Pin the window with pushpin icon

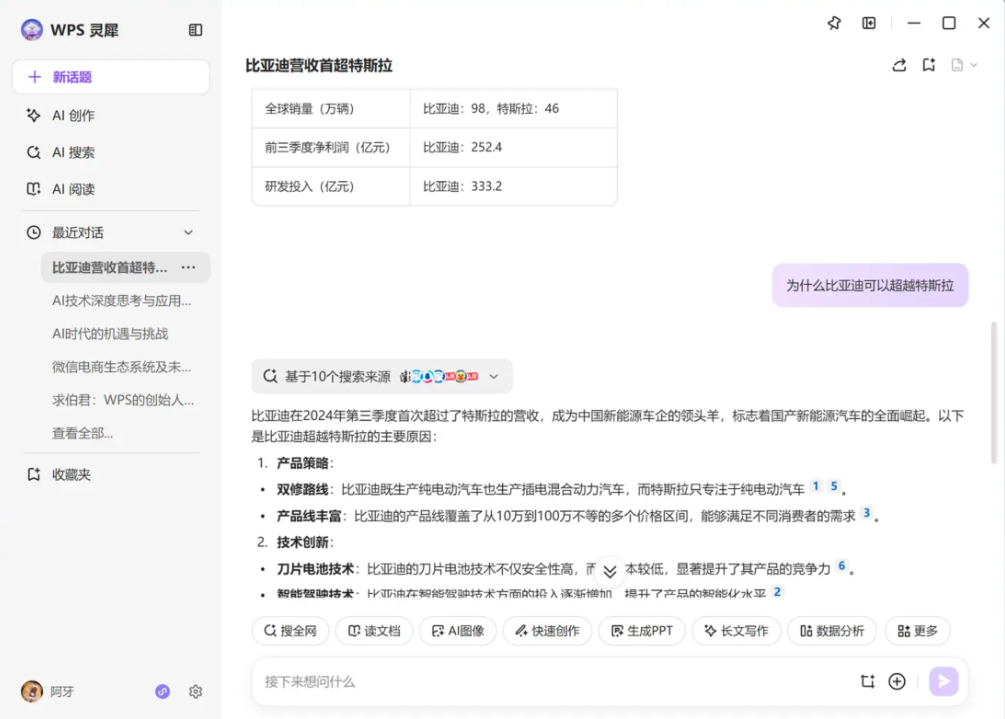click(x=834, y=23)
